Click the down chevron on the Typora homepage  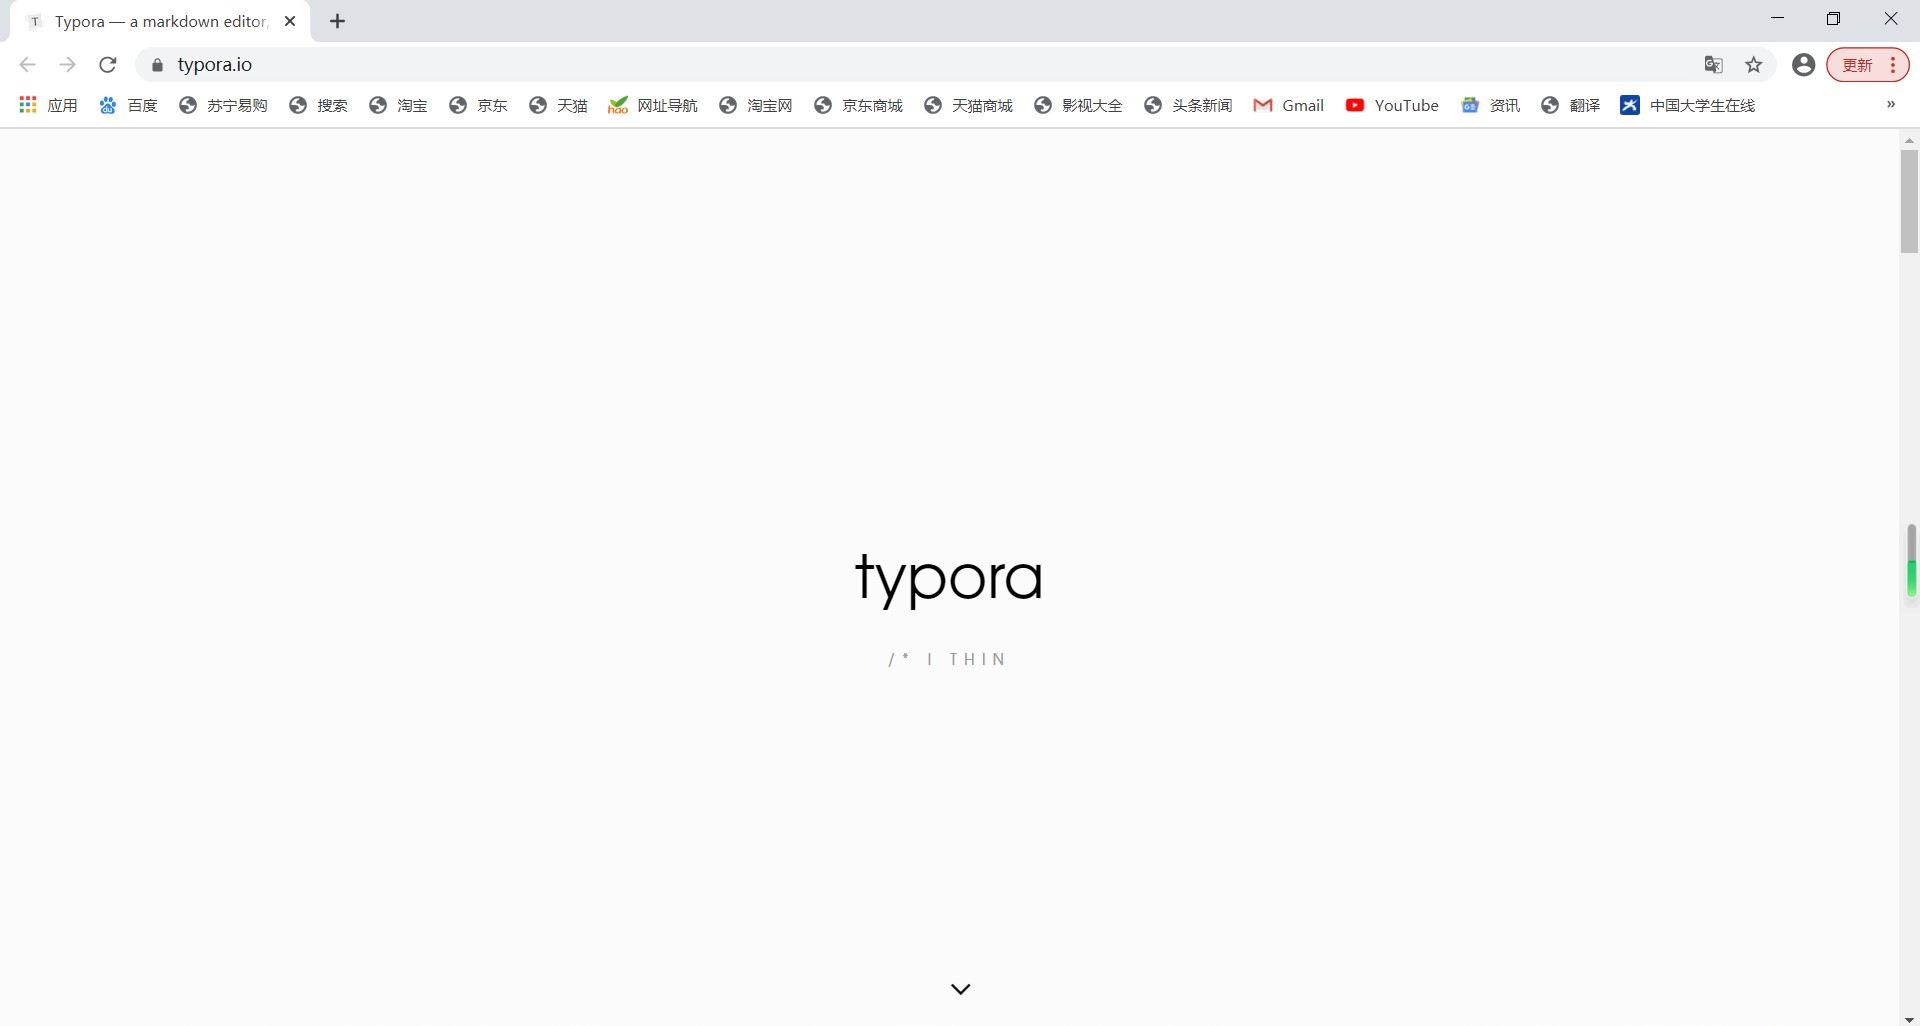(x=960, y=988)
